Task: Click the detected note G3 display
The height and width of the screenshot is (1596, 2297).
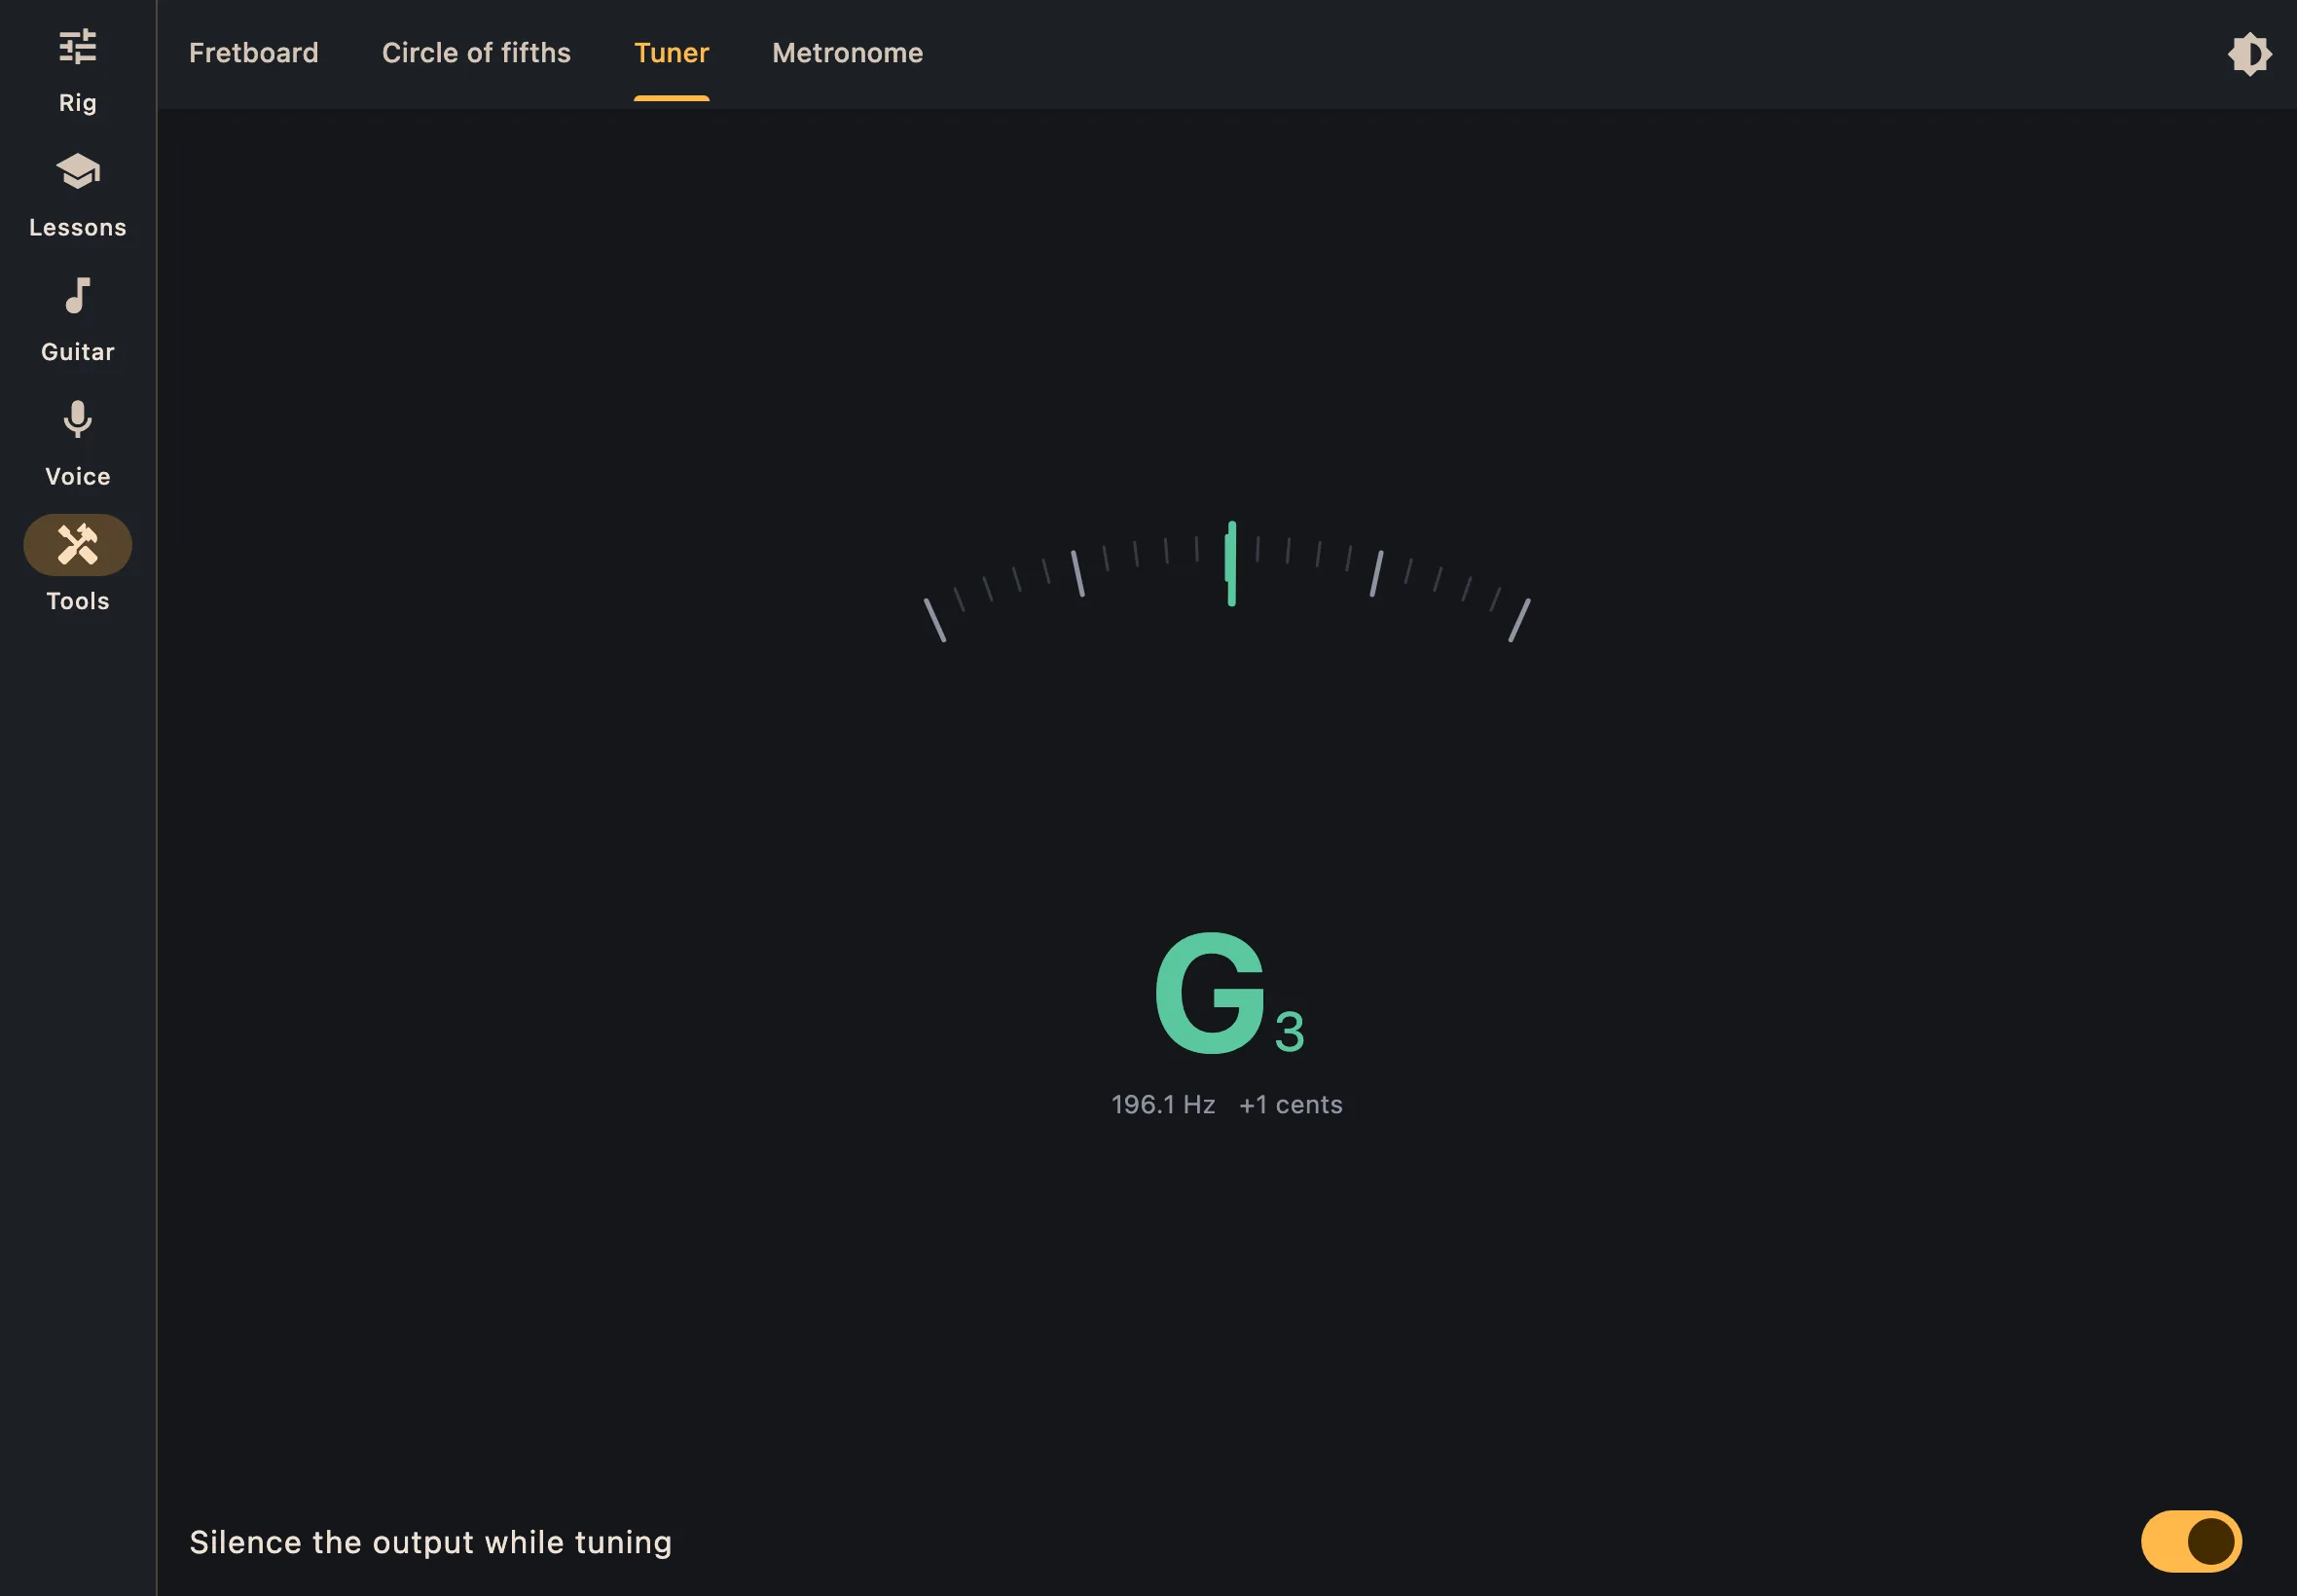Action: pos(1229,993)
